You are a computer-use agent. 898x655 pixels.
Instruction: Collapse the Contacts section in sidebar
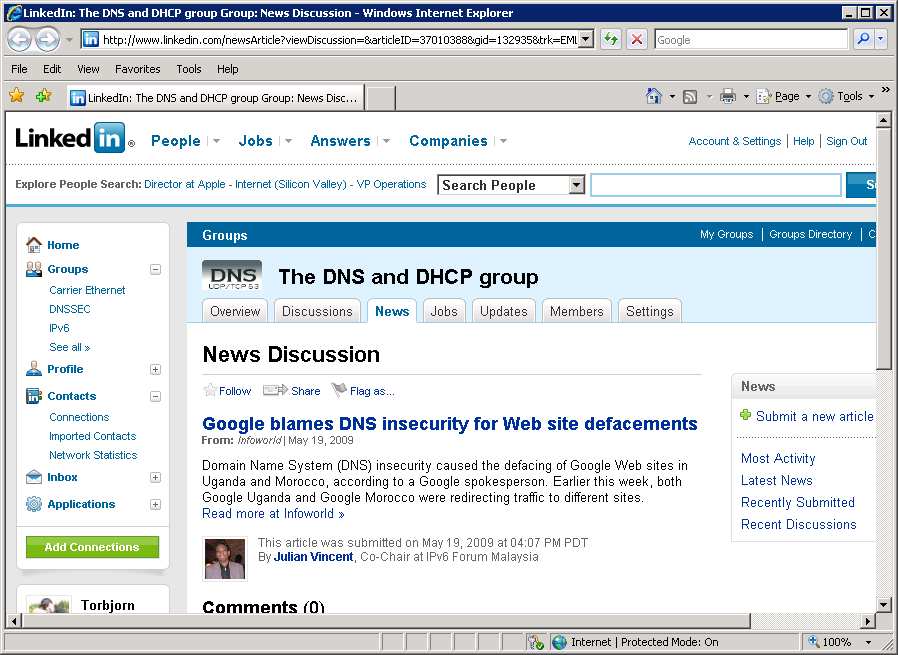tap(155, 396)
